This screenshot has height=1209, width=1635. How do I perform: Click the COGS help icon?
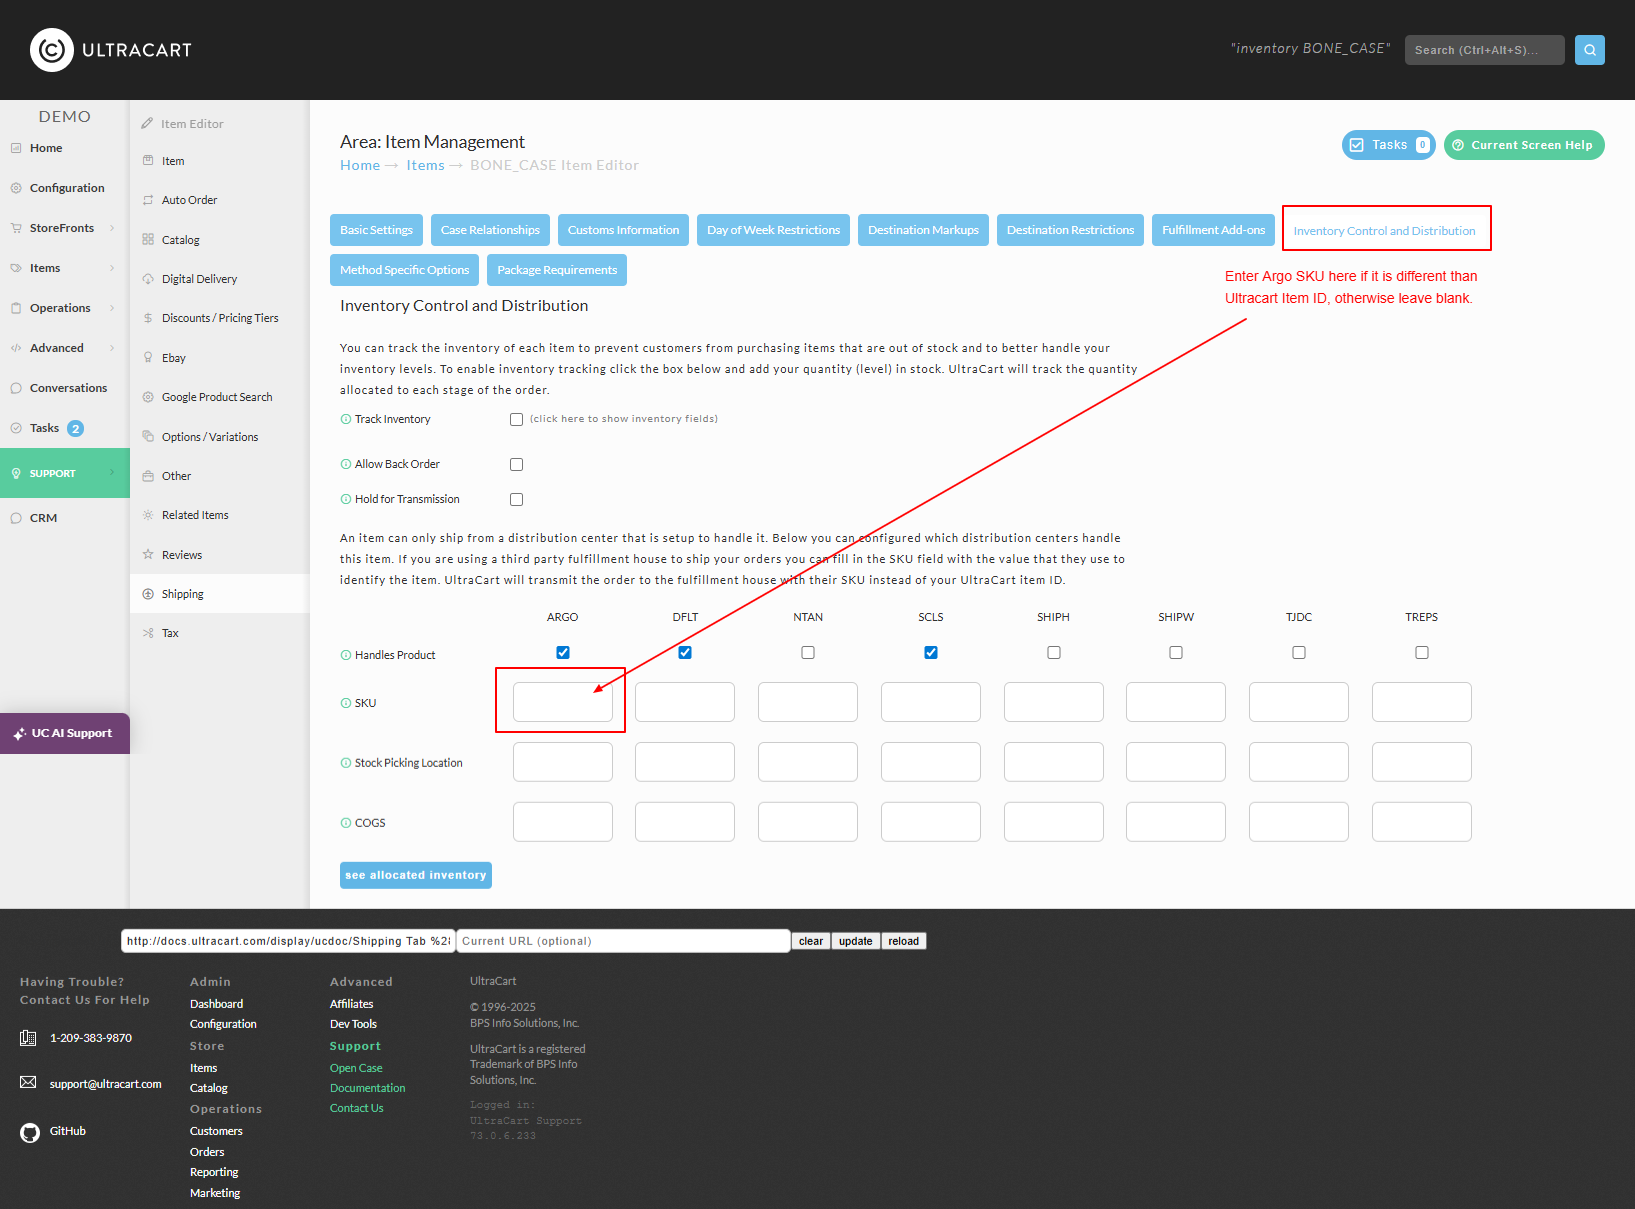pyautogui.click(x=346, y=823)
